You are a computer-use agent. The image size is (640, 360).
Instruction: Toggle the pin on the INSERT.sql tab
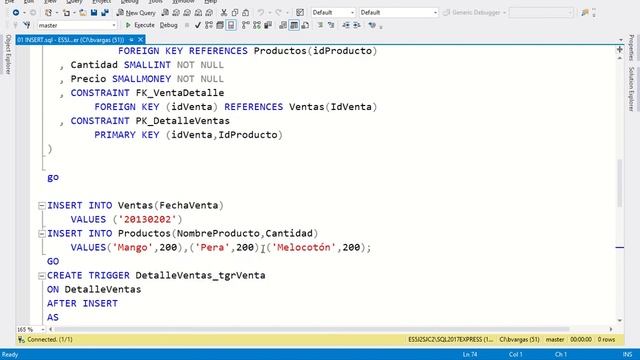[x=131, y=40]
